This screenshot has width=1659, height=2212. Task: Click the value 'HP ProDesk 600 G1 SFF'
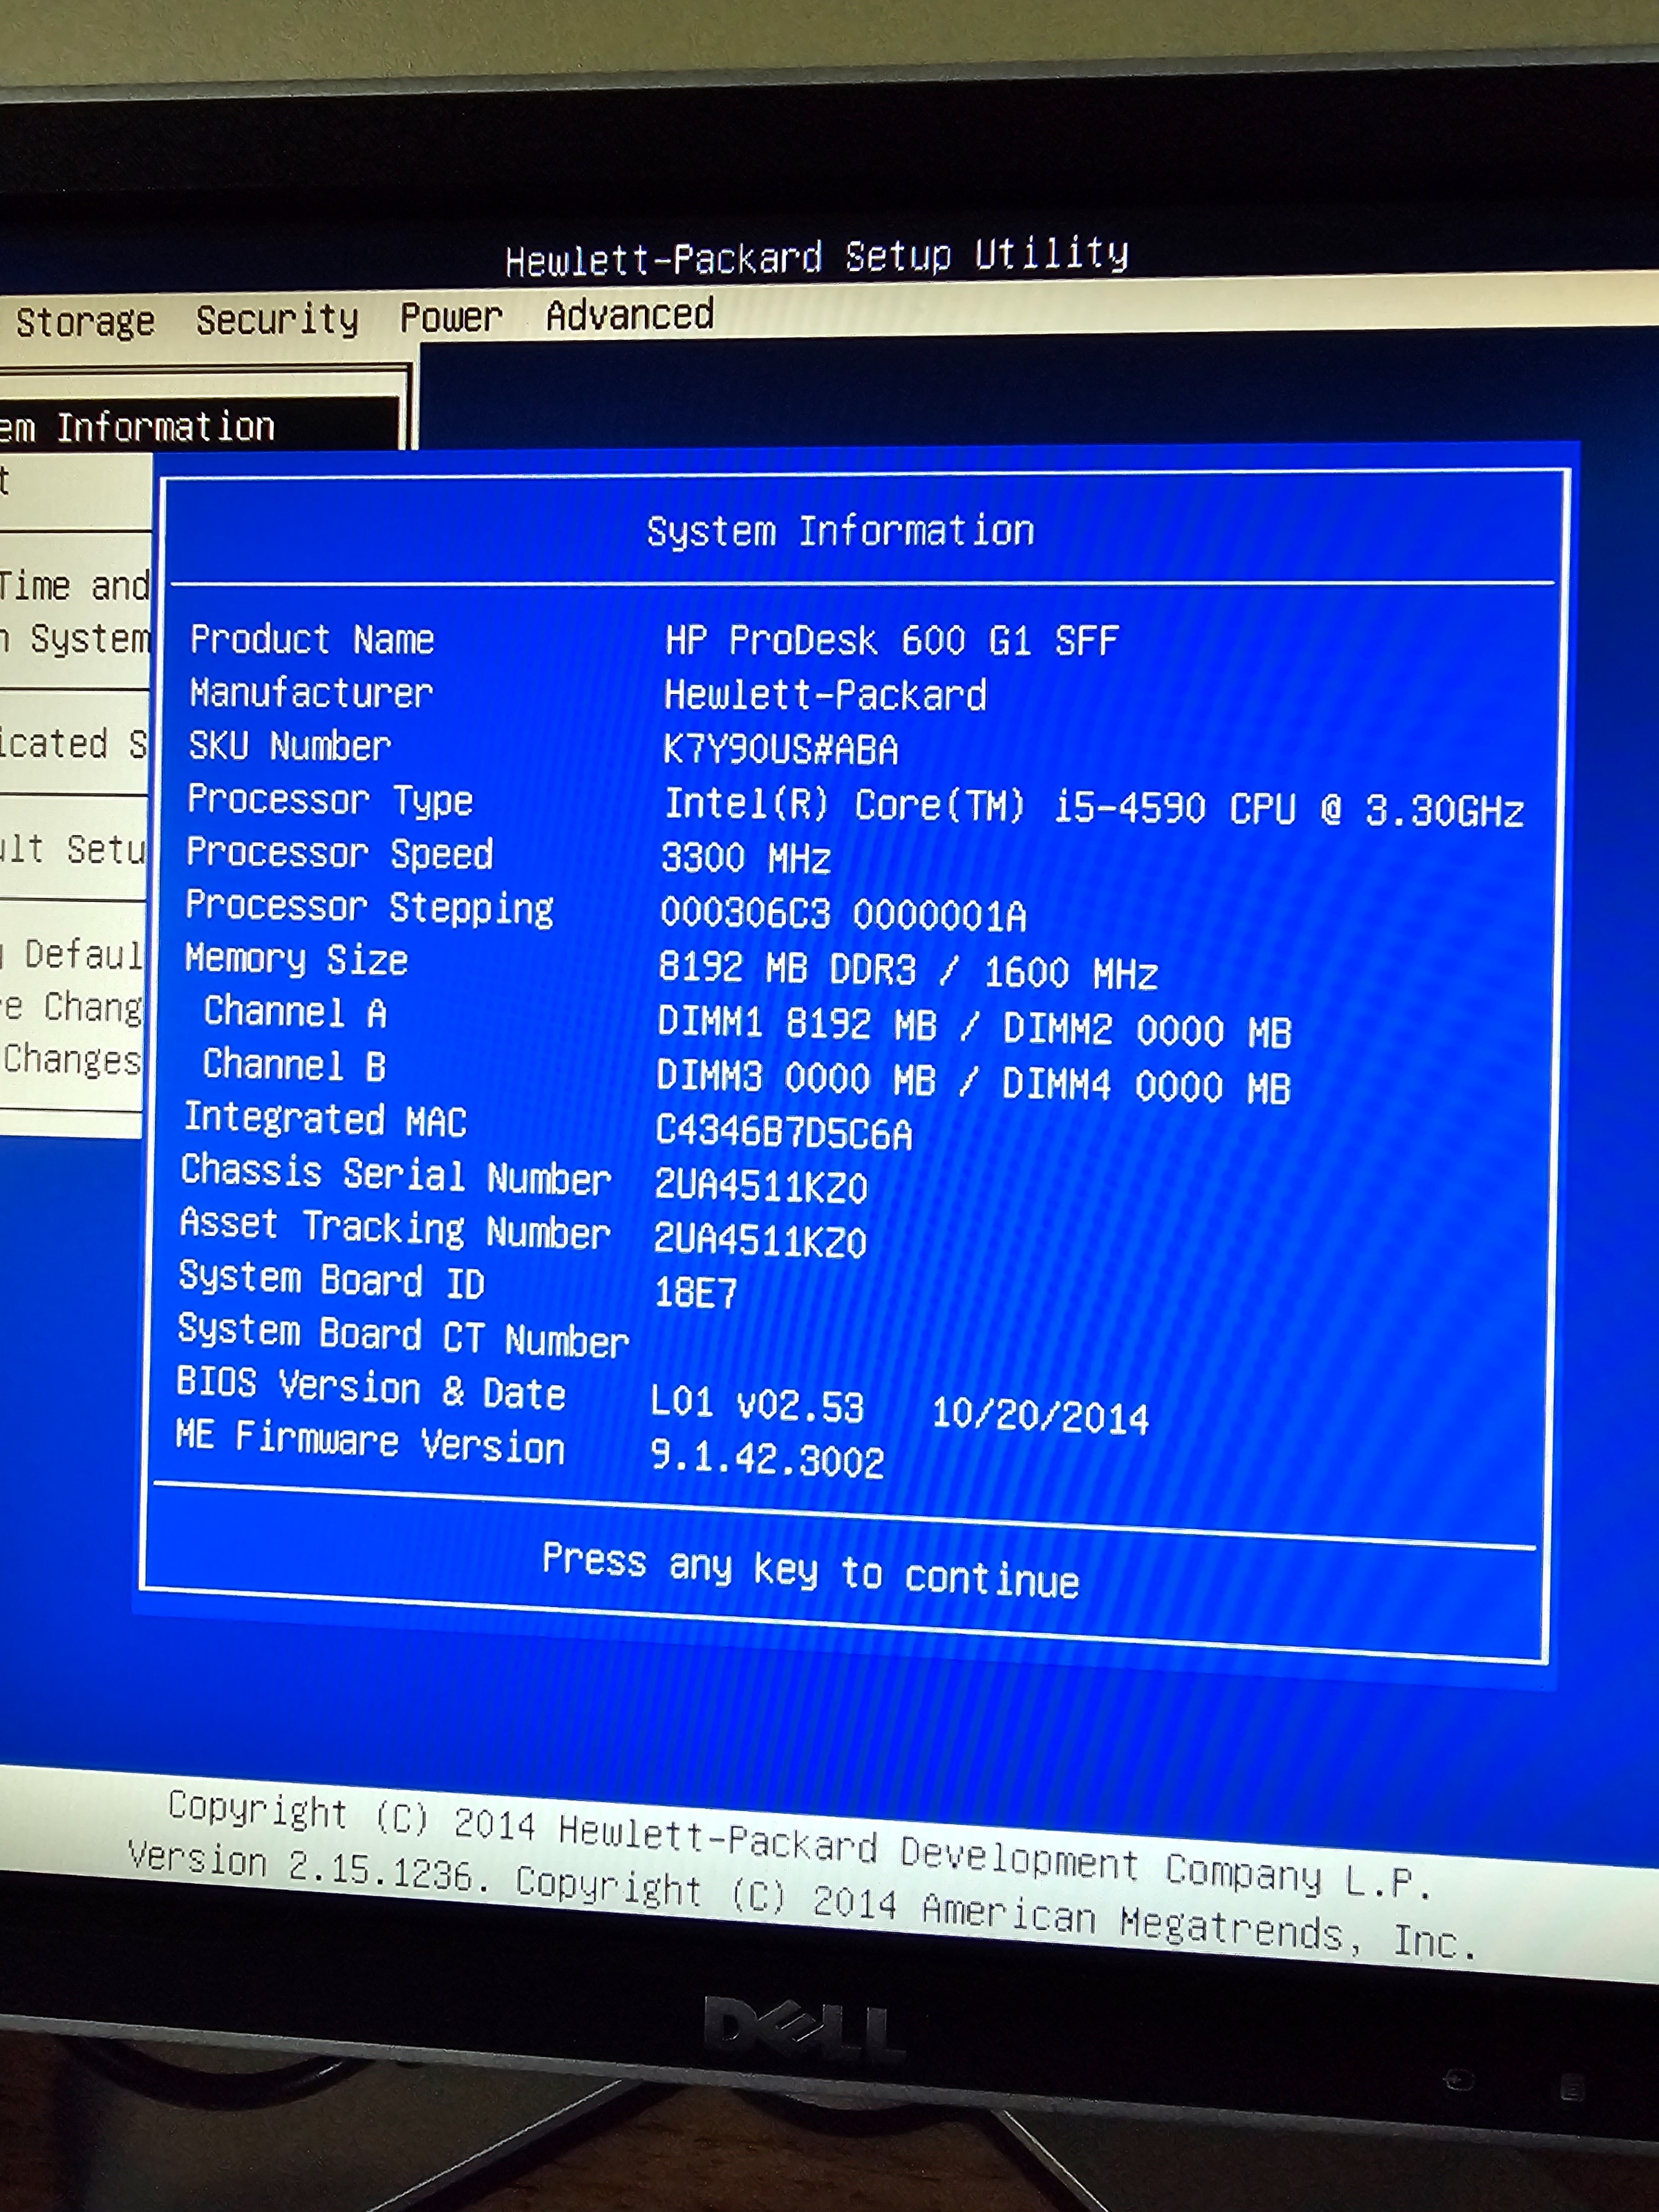point(892,640)
